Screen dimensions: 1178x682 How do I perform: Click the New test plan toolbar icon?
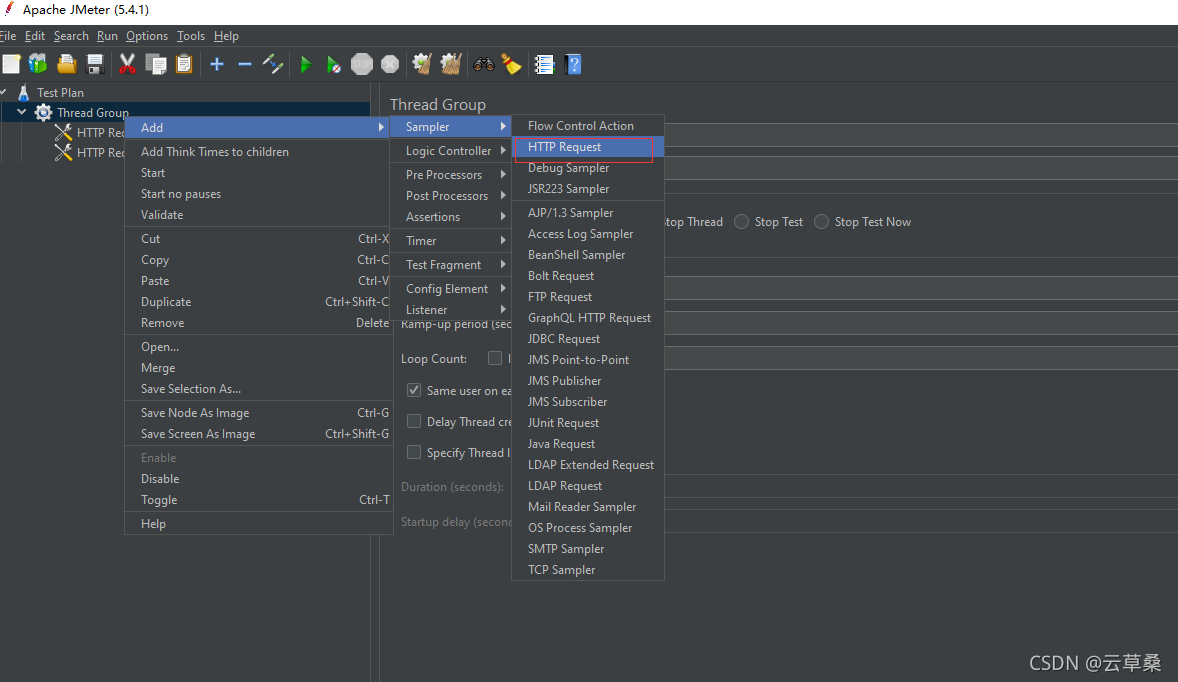pyautogui.click(x=11, y=65)
